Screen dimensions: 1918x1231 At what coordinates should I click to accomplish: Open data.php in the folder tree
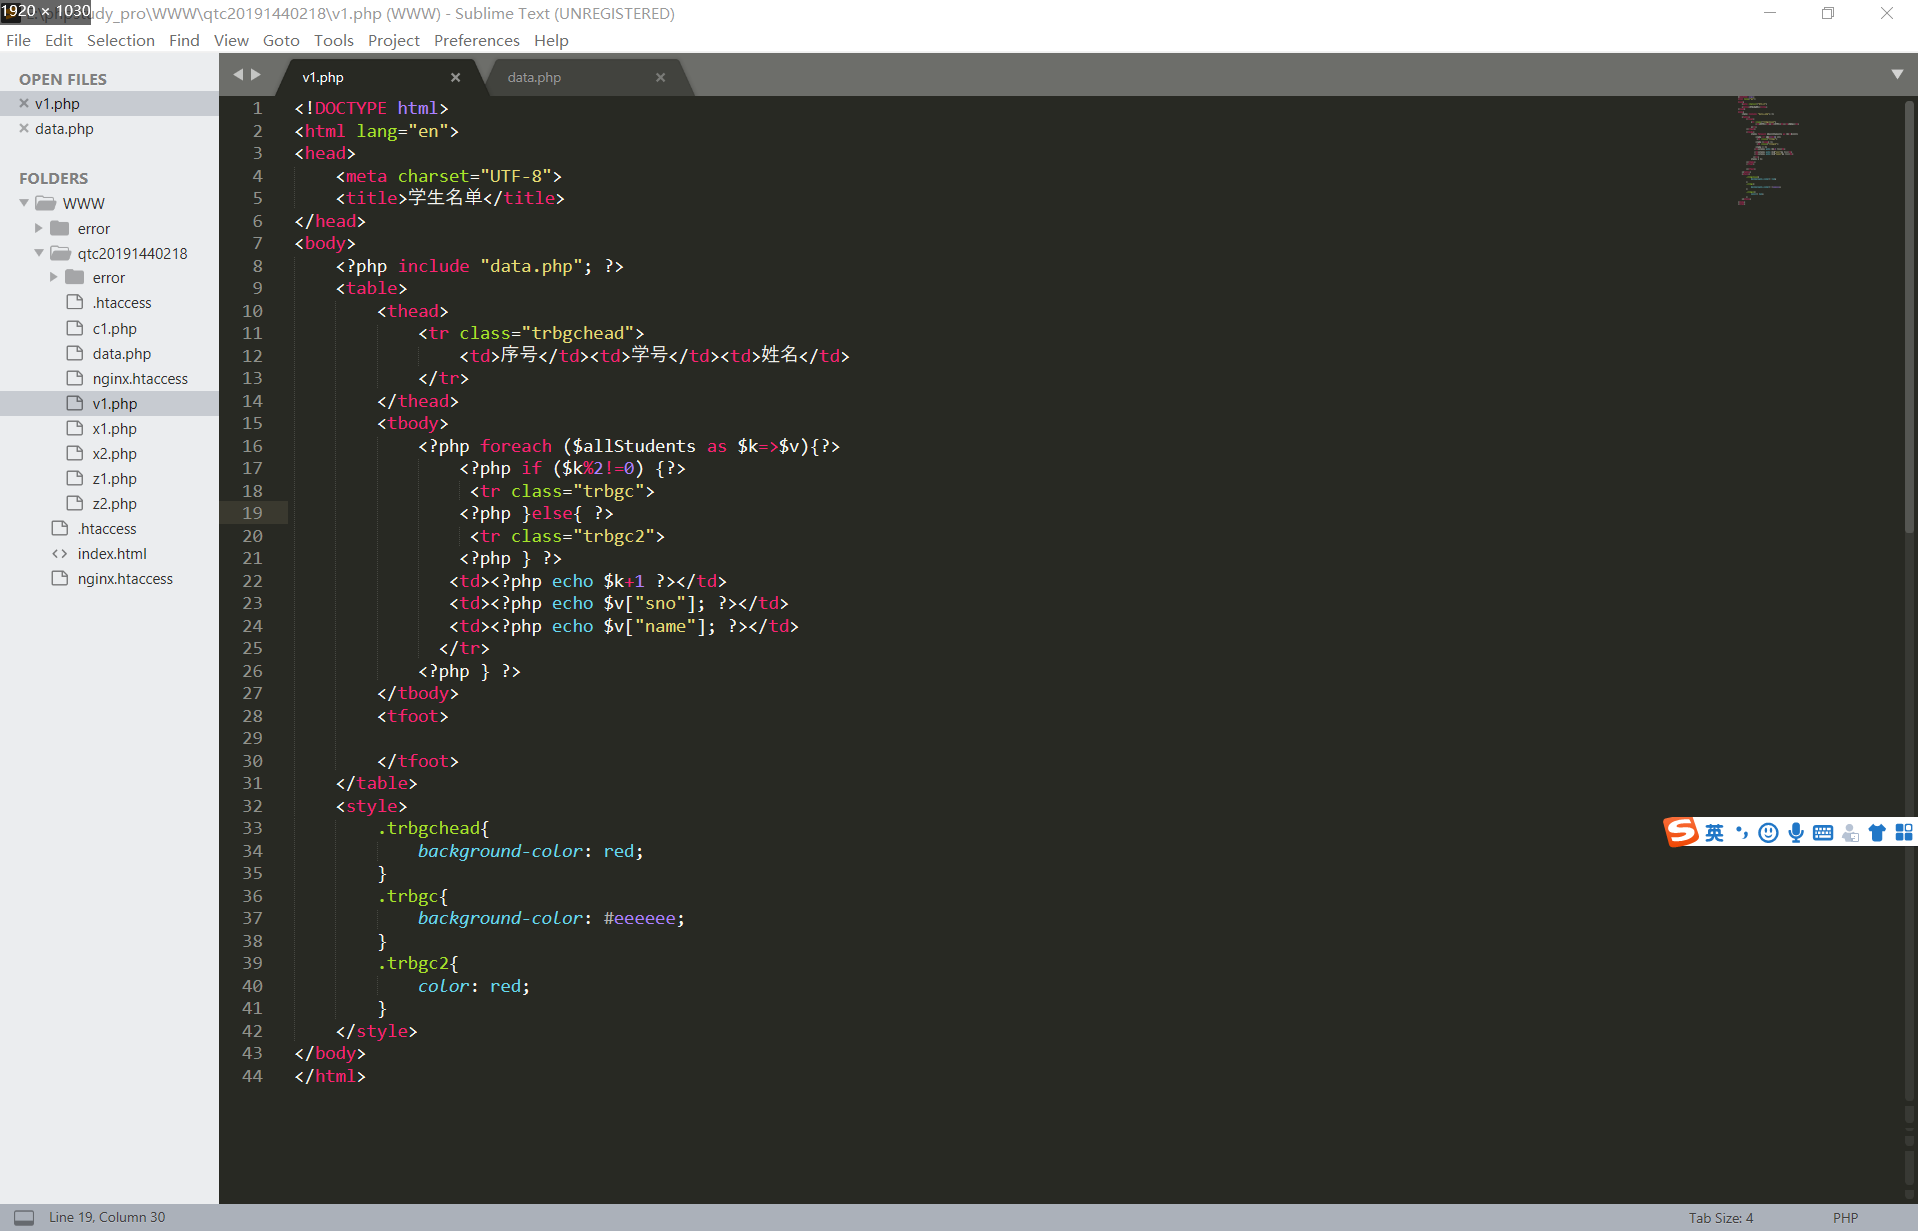tap(122, 353)
